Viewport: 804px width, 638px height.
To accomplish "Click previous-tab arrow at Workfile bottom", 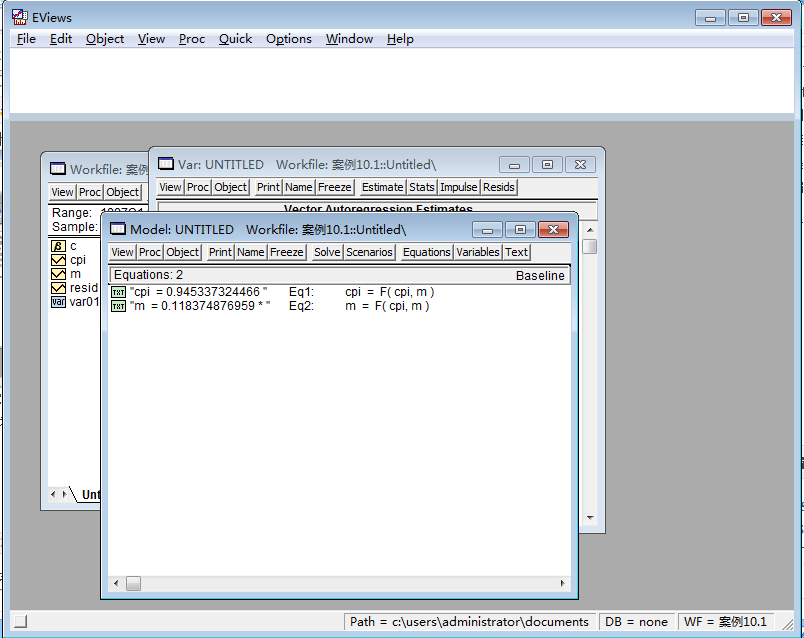I will (x=53, y=494).
